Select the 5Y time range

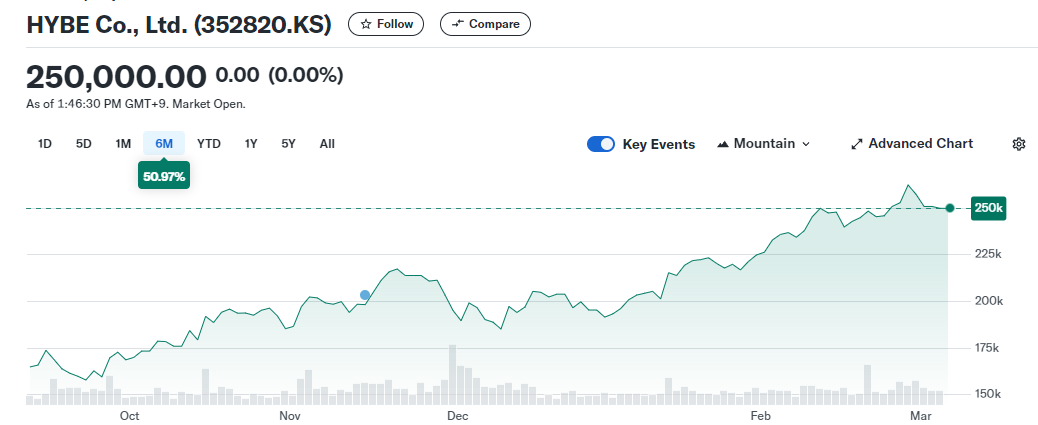pyautogui.click(x=289, y=144)
